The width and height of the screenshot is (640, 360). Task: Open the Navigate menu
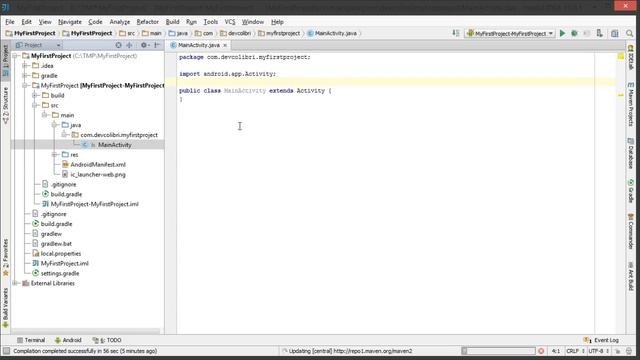point(70,22)
